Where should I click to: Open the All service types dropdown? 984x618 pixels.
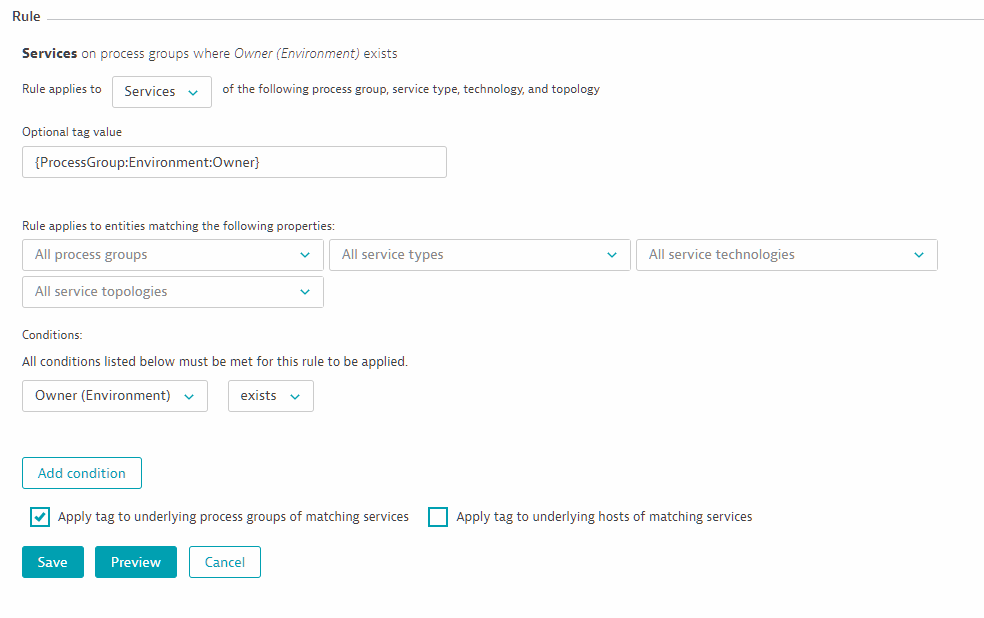click(x=479, y=255)
